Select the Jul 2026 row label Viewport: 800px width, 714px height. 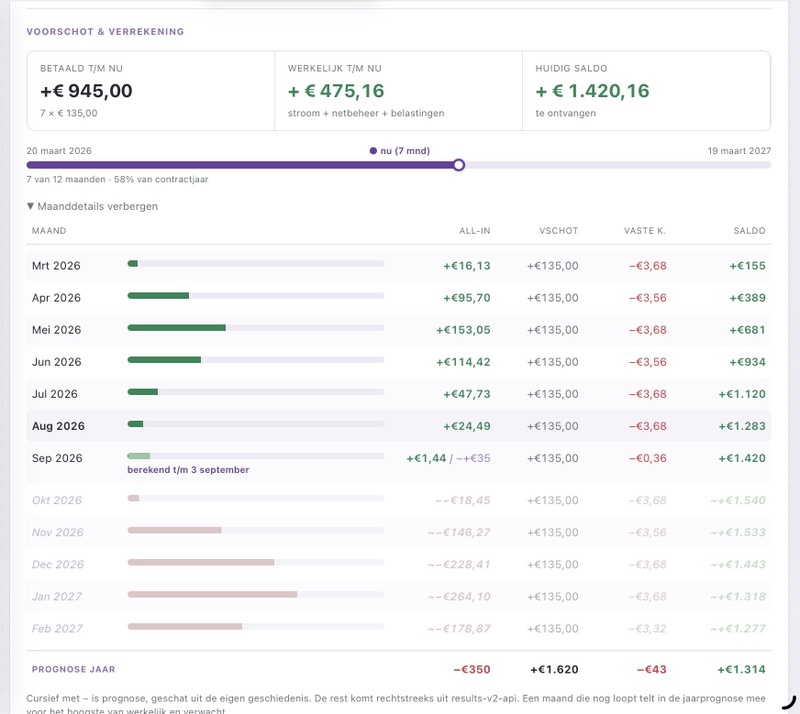point(55,394)
